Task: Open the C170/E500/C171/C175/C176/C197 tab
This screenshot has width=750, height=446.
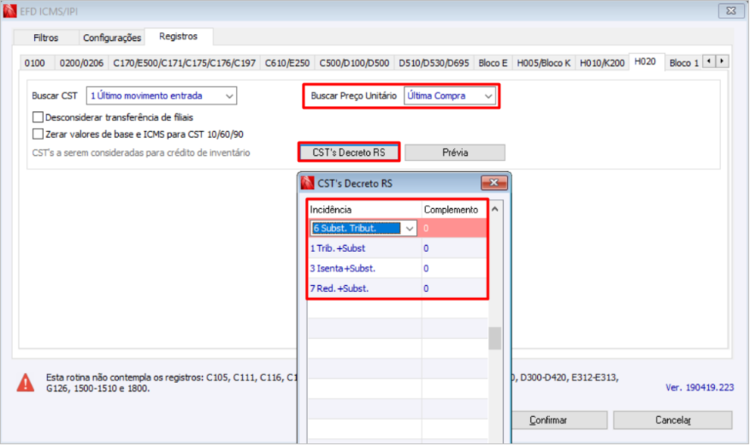Action: click(x=184, y=63)
